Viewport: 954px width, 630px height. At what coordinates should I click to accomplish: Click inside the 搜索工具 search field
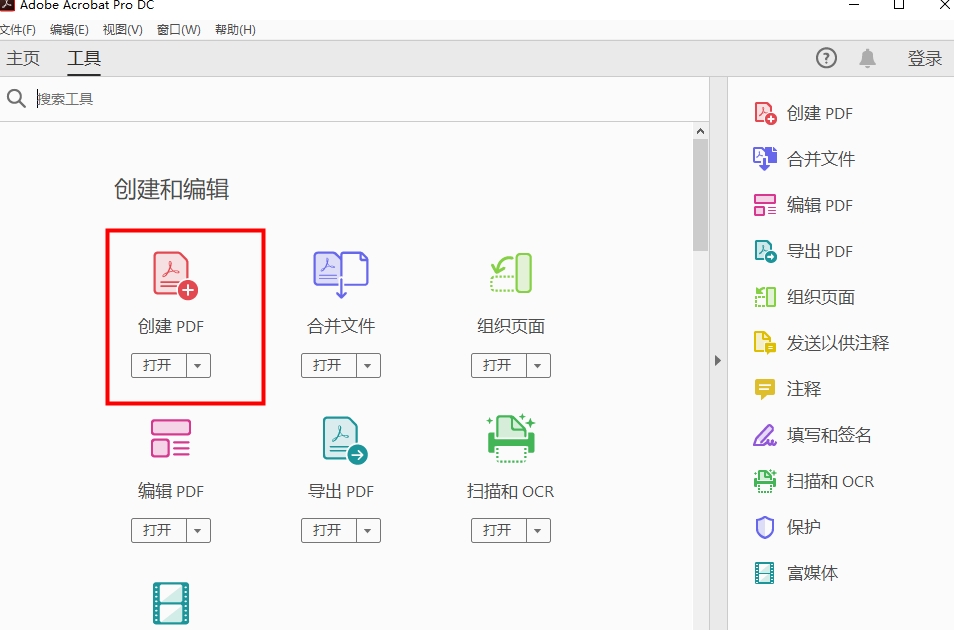[x=200, y=98]
